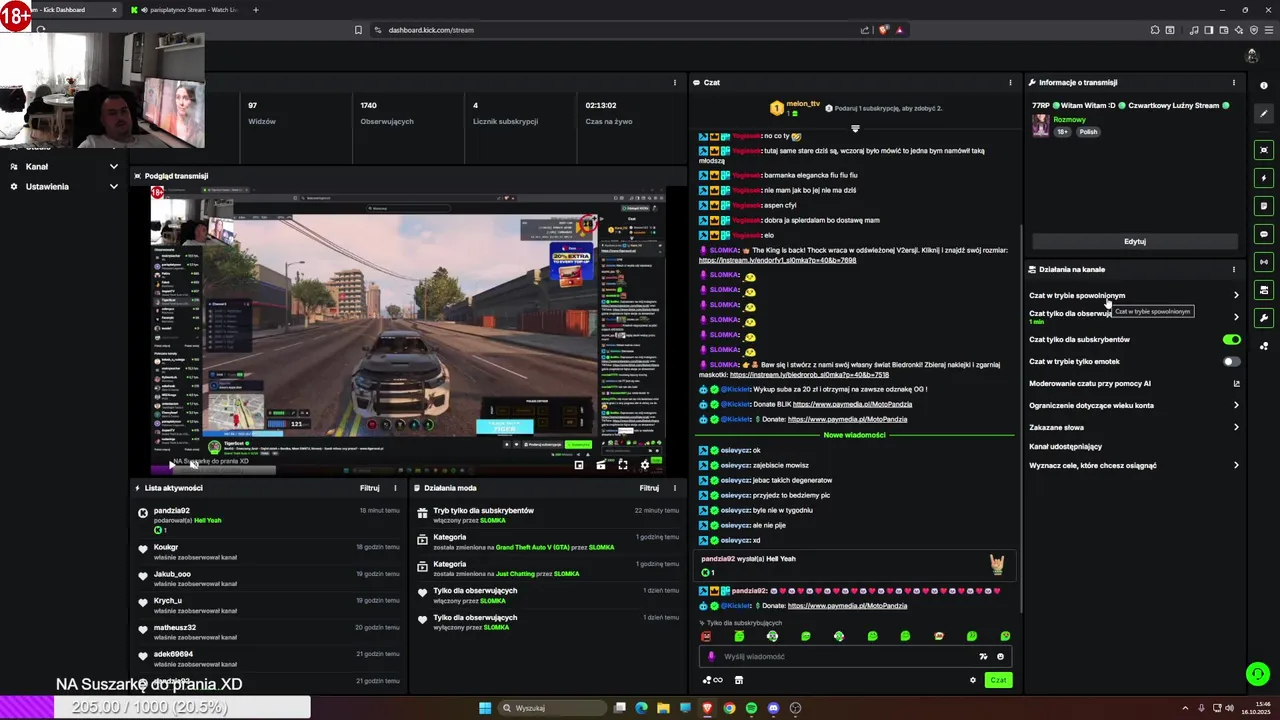Click the purple microphone icon in message box
The width and height of the screenshot is (1280, 720).
[711, 657]
